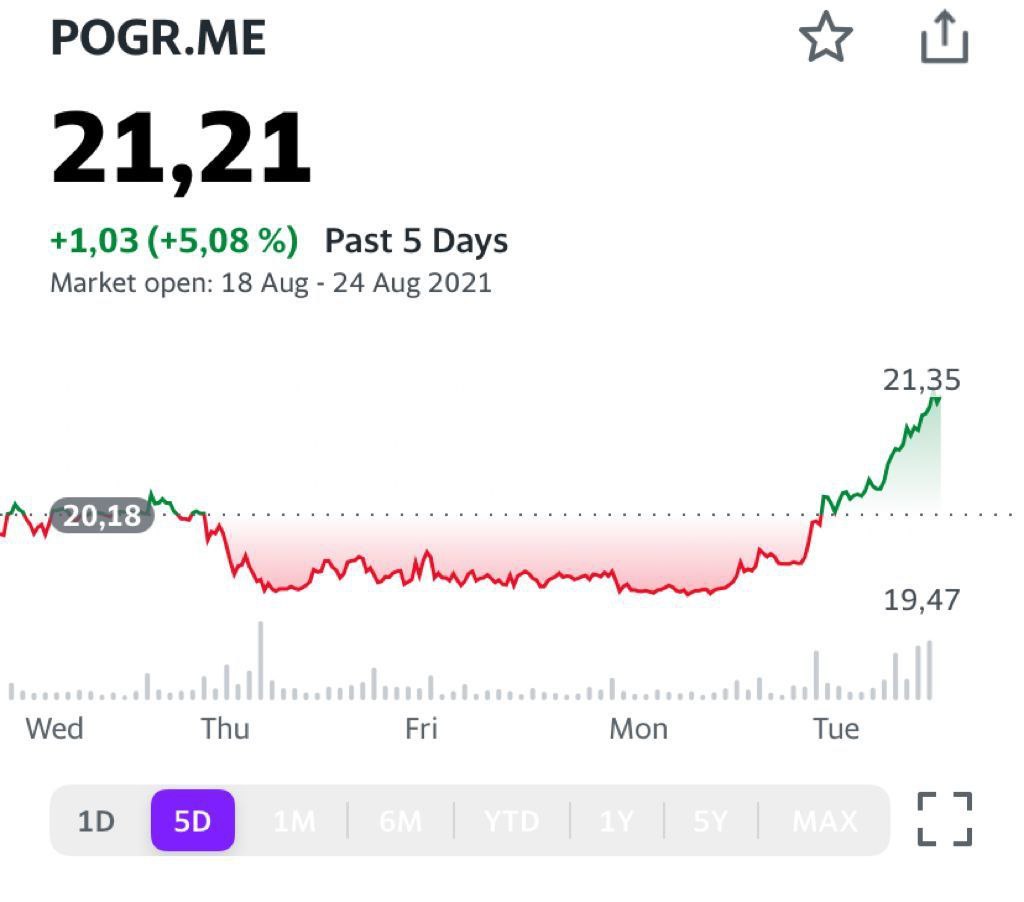Image resolution: width=1024 pixels, height=902 pixels.
Task: Switch chart to 6M range
Action: click(x=400, y=822)
